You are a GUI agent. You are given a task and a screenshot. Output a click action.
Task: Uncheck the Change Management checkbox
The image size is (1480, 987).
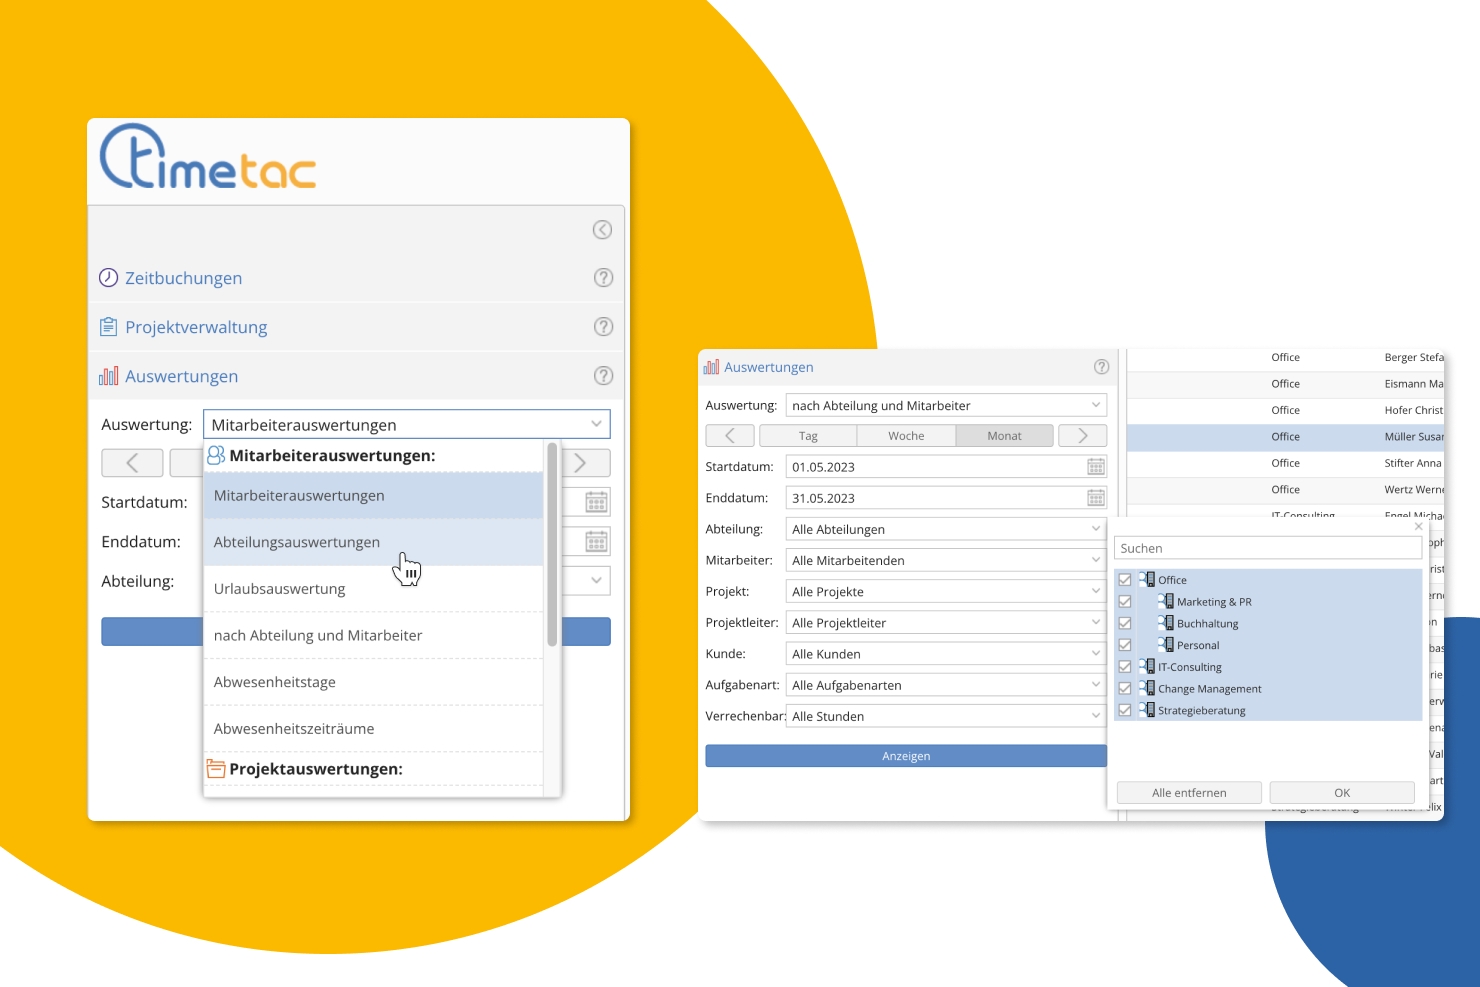coord(1125,689)
